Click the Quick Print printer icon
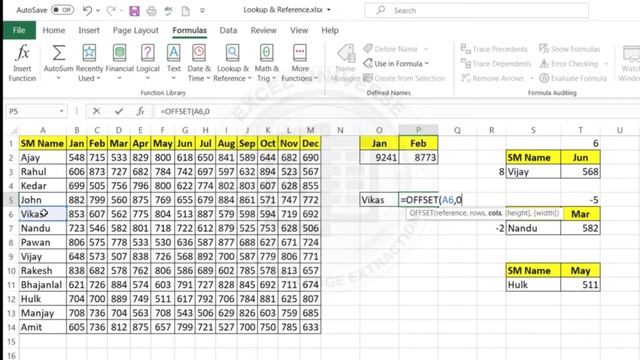This screenshot has height=360, width=640. coord(151,11)
